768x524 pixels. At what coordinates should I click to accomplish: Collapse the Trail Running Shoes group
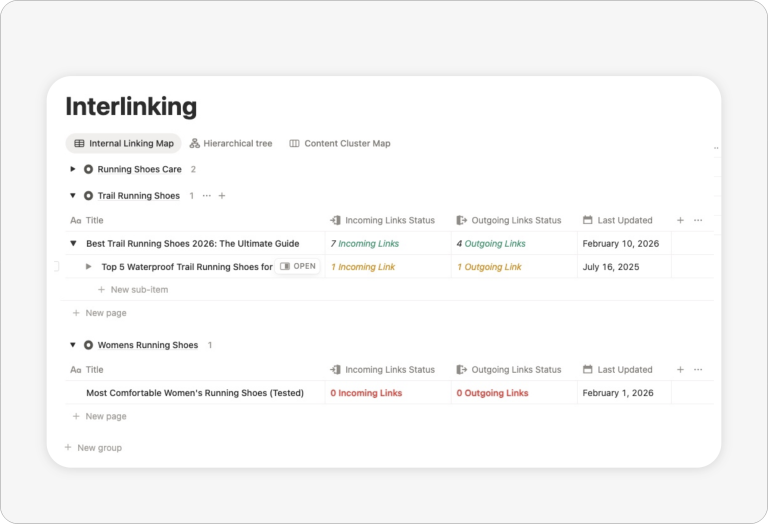click(72, 195)
